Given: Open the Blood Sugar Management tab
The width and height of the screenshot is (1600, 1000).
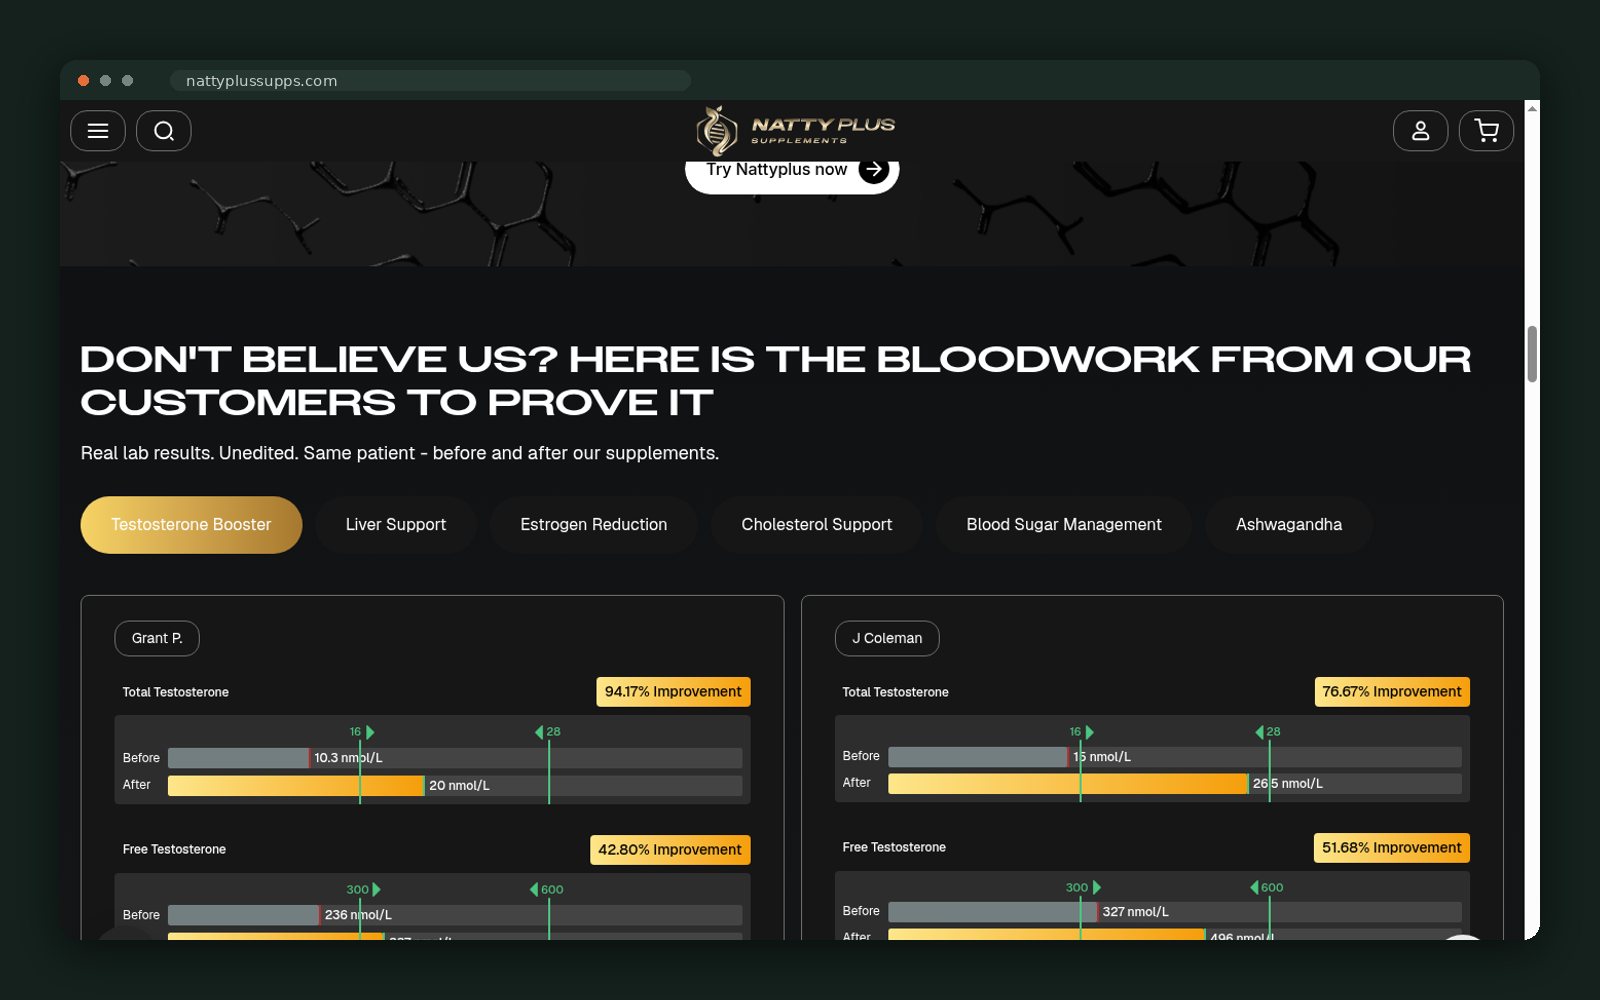Looking at the screenshot, I should [x=1064, y=525].
